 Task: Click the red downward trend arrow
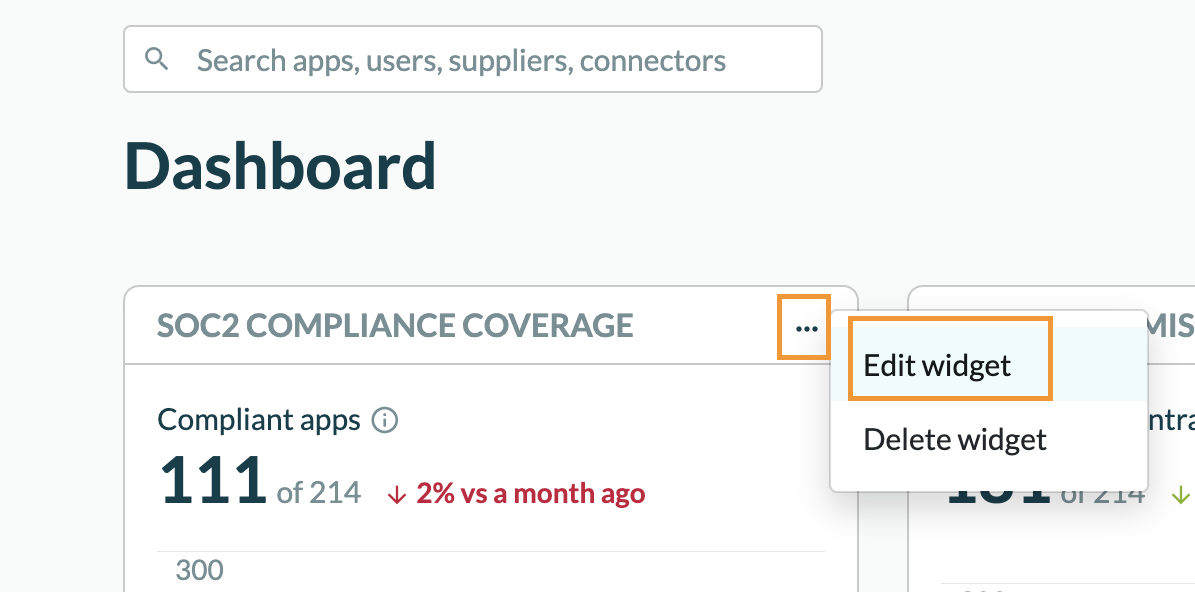click(396, 494)
